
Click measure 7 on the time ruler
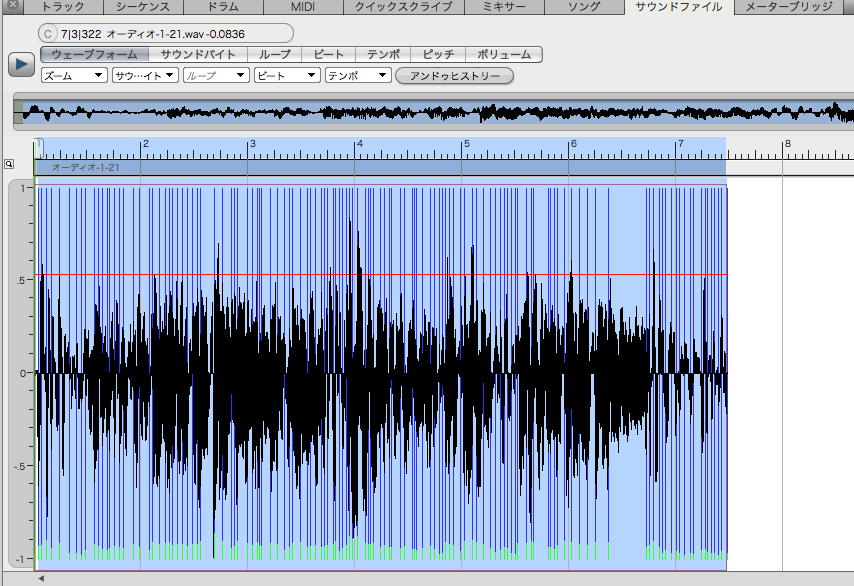coord(680,144)
